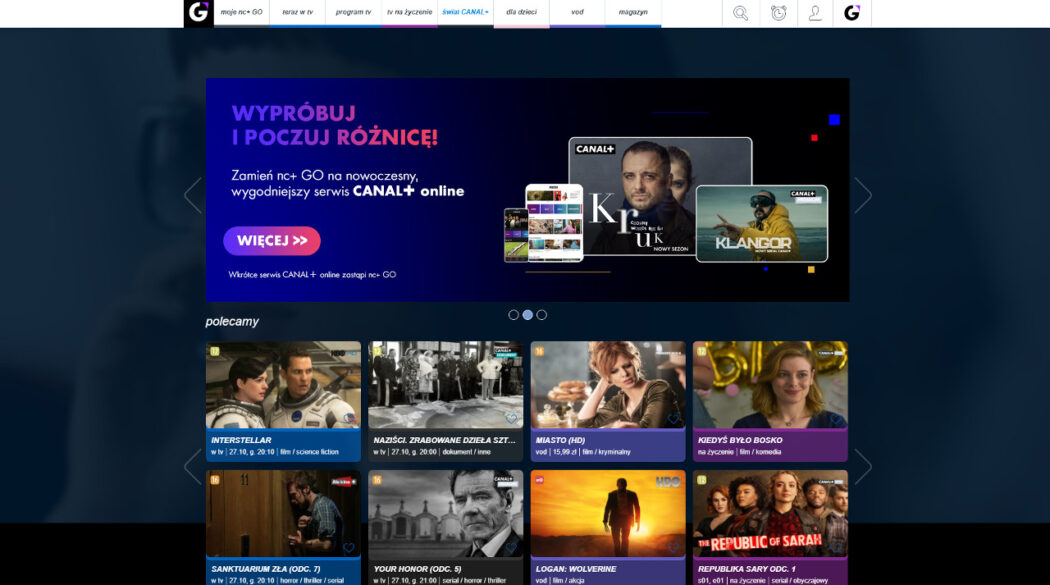1050x585 pixels.
Task: Switch to dla dzieci tab
Action: (x=522, y=13)
